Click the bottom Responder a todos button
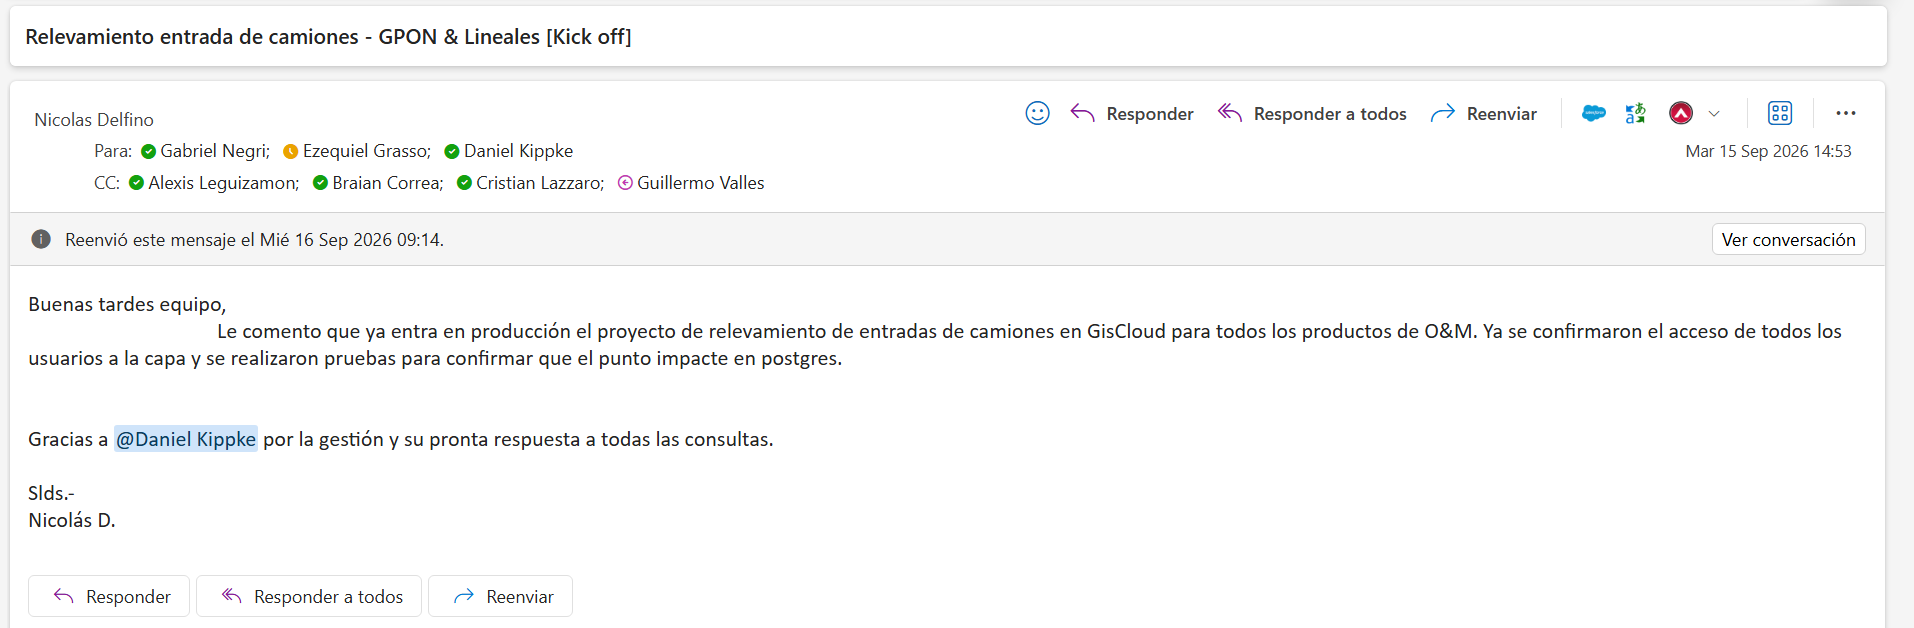1914x628 pixels. coord(309,596)
